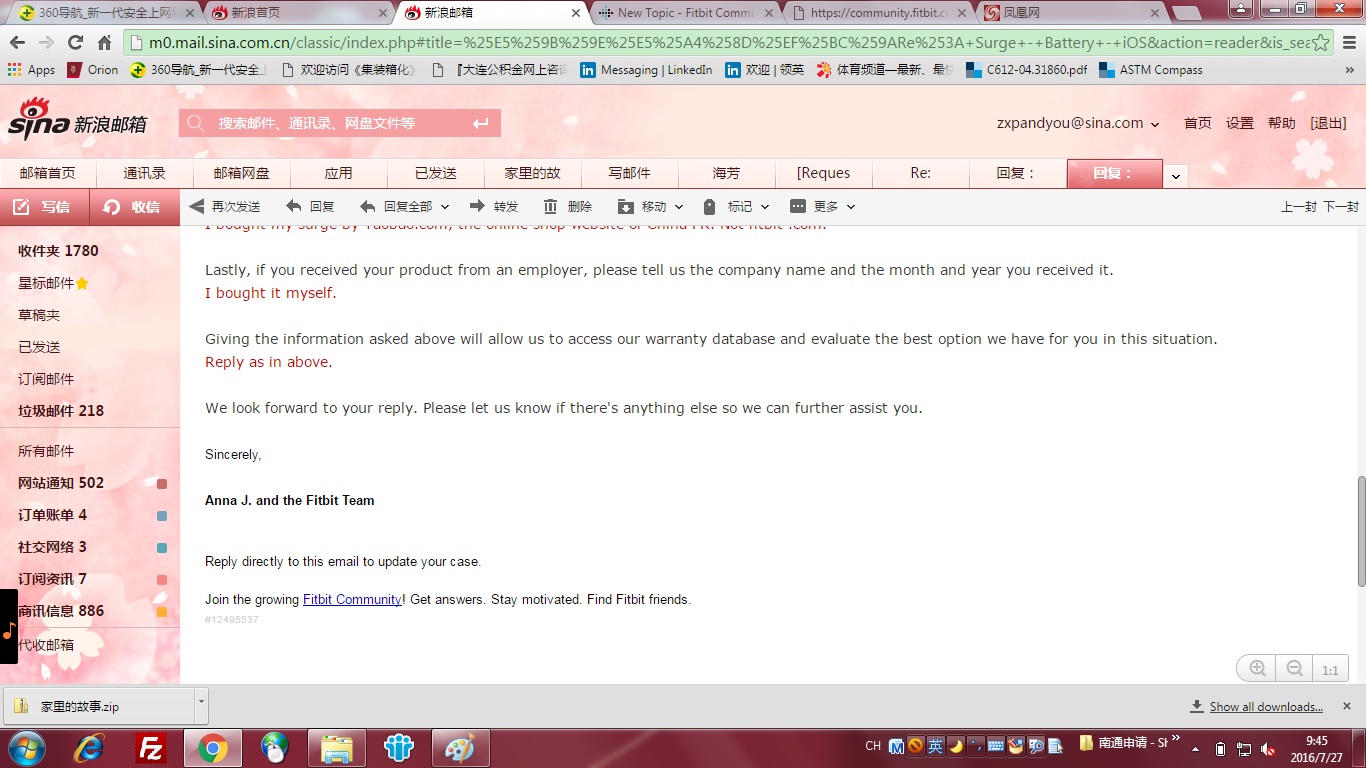This screenshot has width=1366, height=768.
Task: Click the search submit enter icon
Action: [x=481, y=123]
